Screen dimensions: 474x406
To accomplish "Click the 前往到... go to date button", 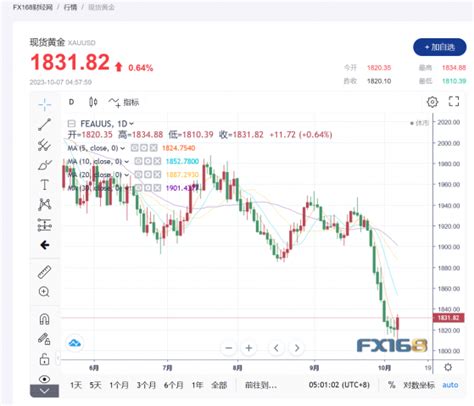I will (261, 385).
